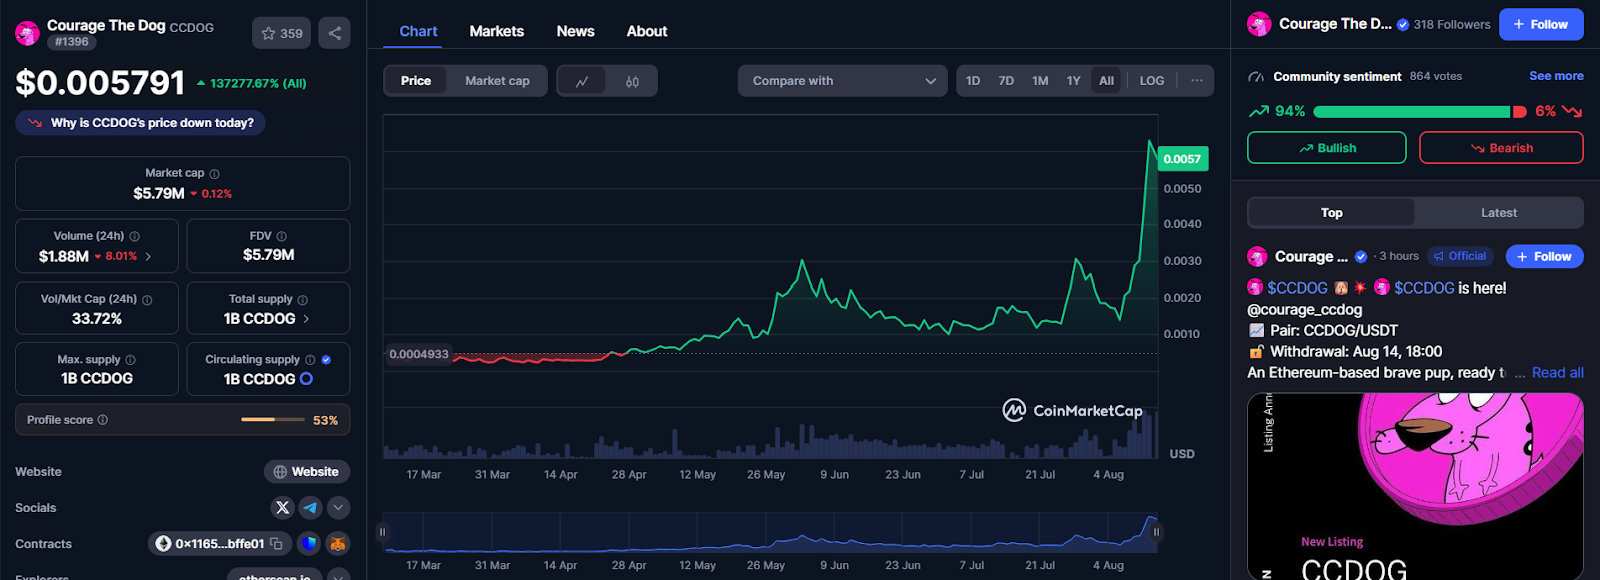1600x580 pixels.
Task: Click Circulating supply verified badge
Action: coord(326,360)
